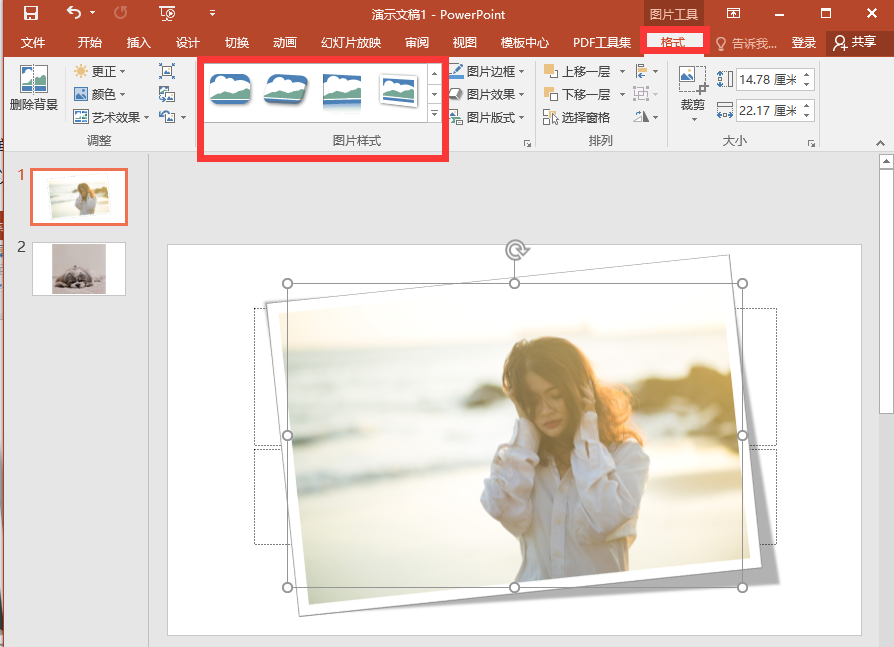
Task: Open the 更正 corrections dropdown
Action: pyautogui.click(x=100, y=71)
